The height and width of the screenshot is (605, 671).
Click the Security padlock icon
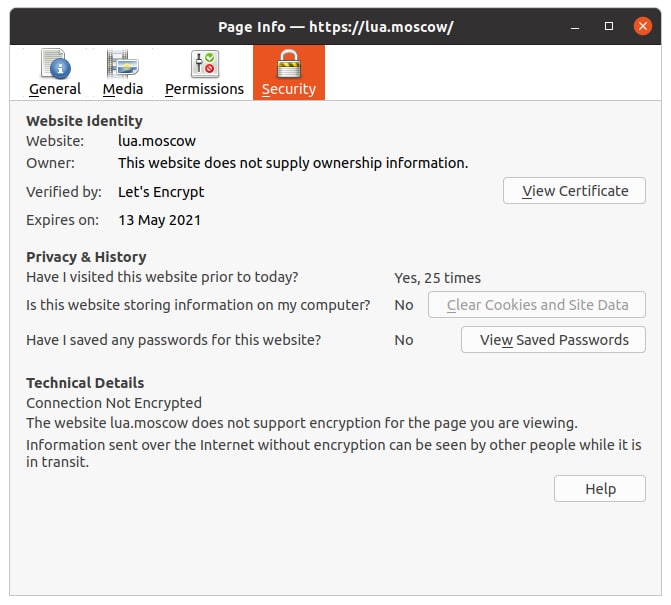[289, 63]
